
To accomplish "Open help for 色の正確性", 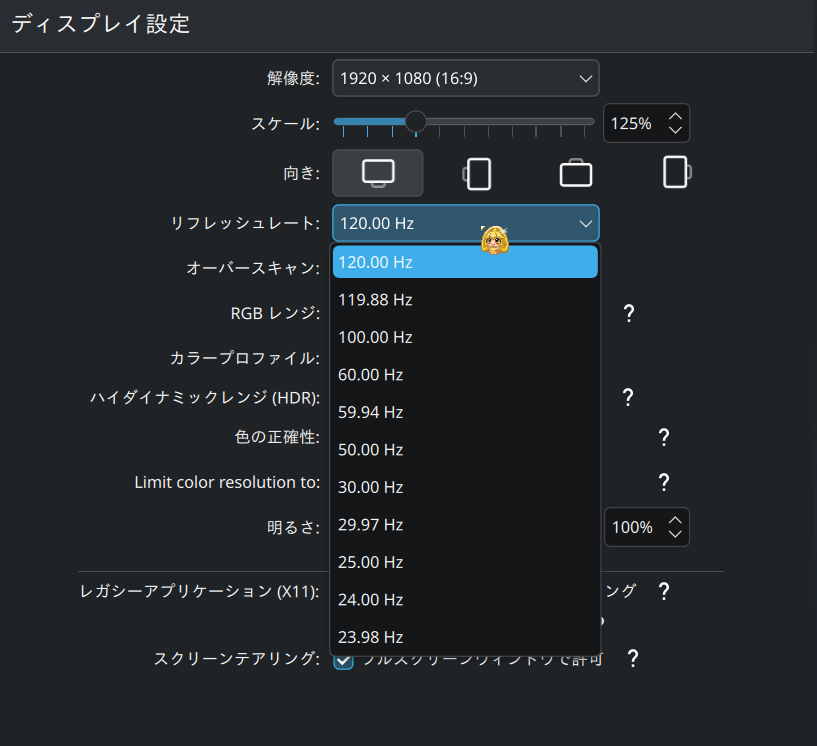I will click(663, 437).
